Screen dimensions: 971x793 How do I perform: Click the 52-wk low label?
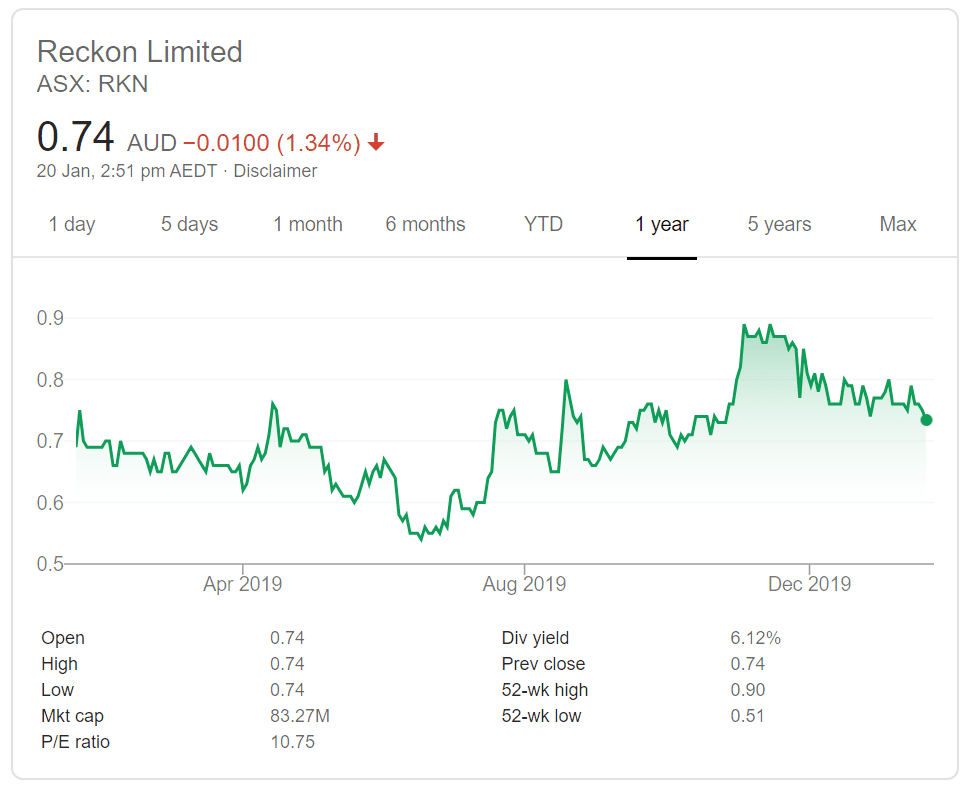(541, 716)
